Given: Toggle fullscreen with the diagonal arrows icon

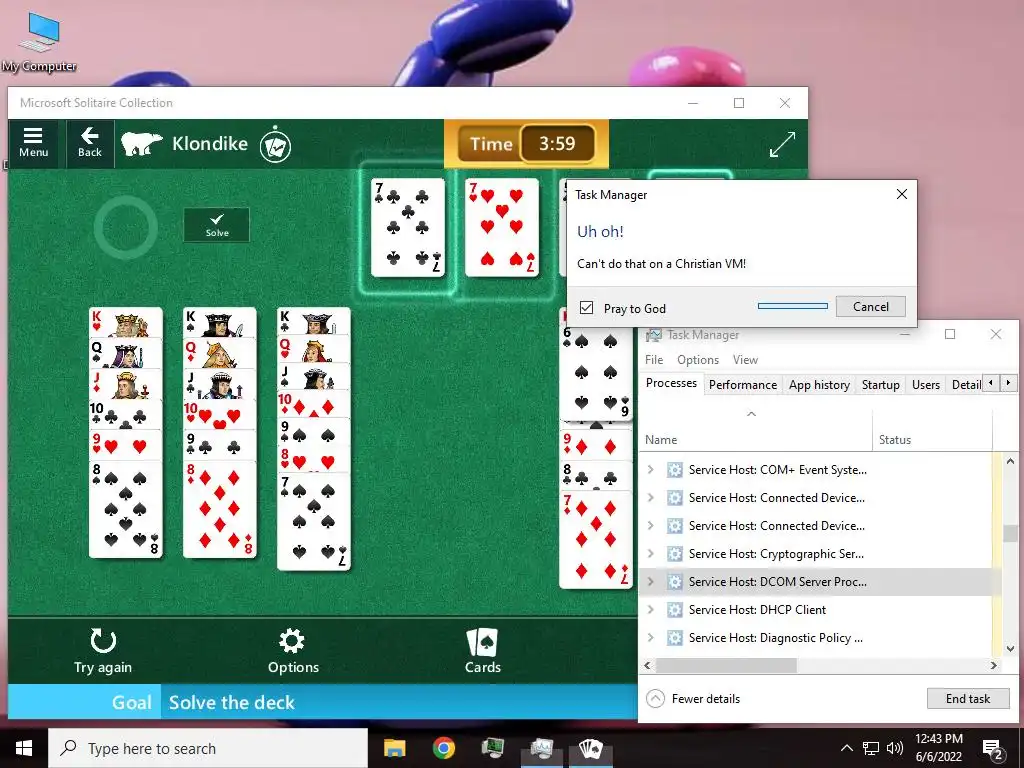Looking at the screenshot, I should (782, 144).
